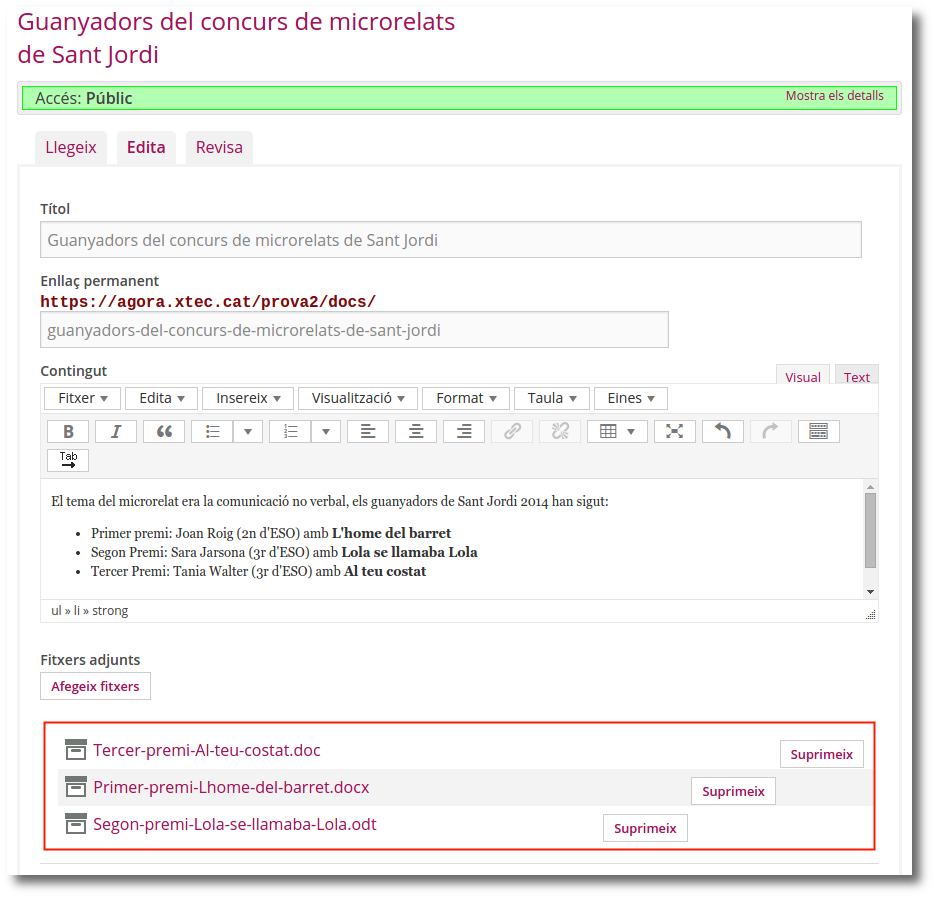935x898 pixels.
Task: Apply center alignment to text
Action: [416, 431]
